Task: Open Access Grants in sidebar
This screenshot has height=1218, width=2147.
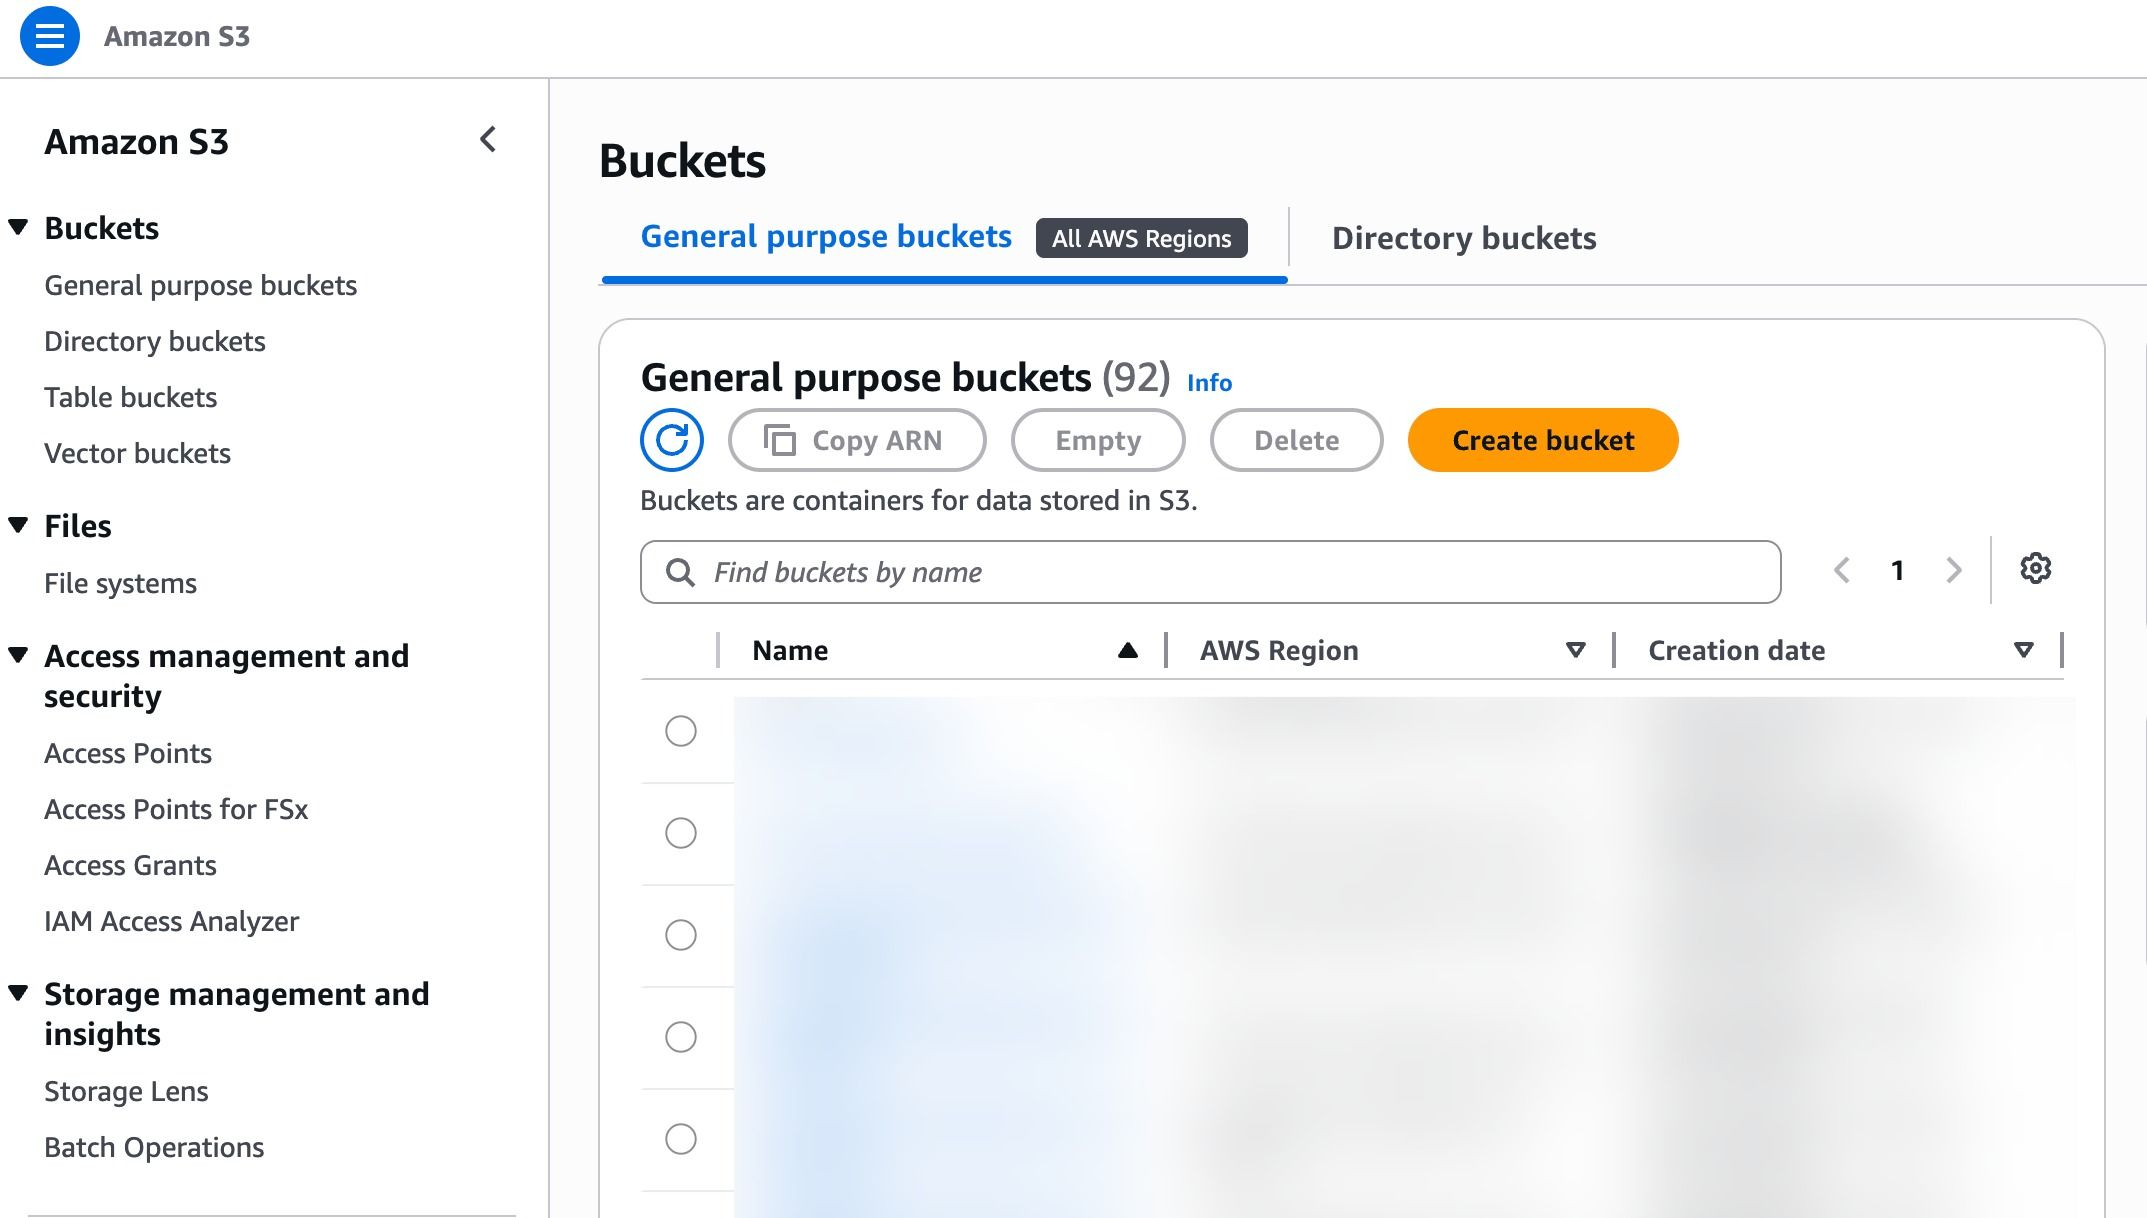Action: coord(130,866)
